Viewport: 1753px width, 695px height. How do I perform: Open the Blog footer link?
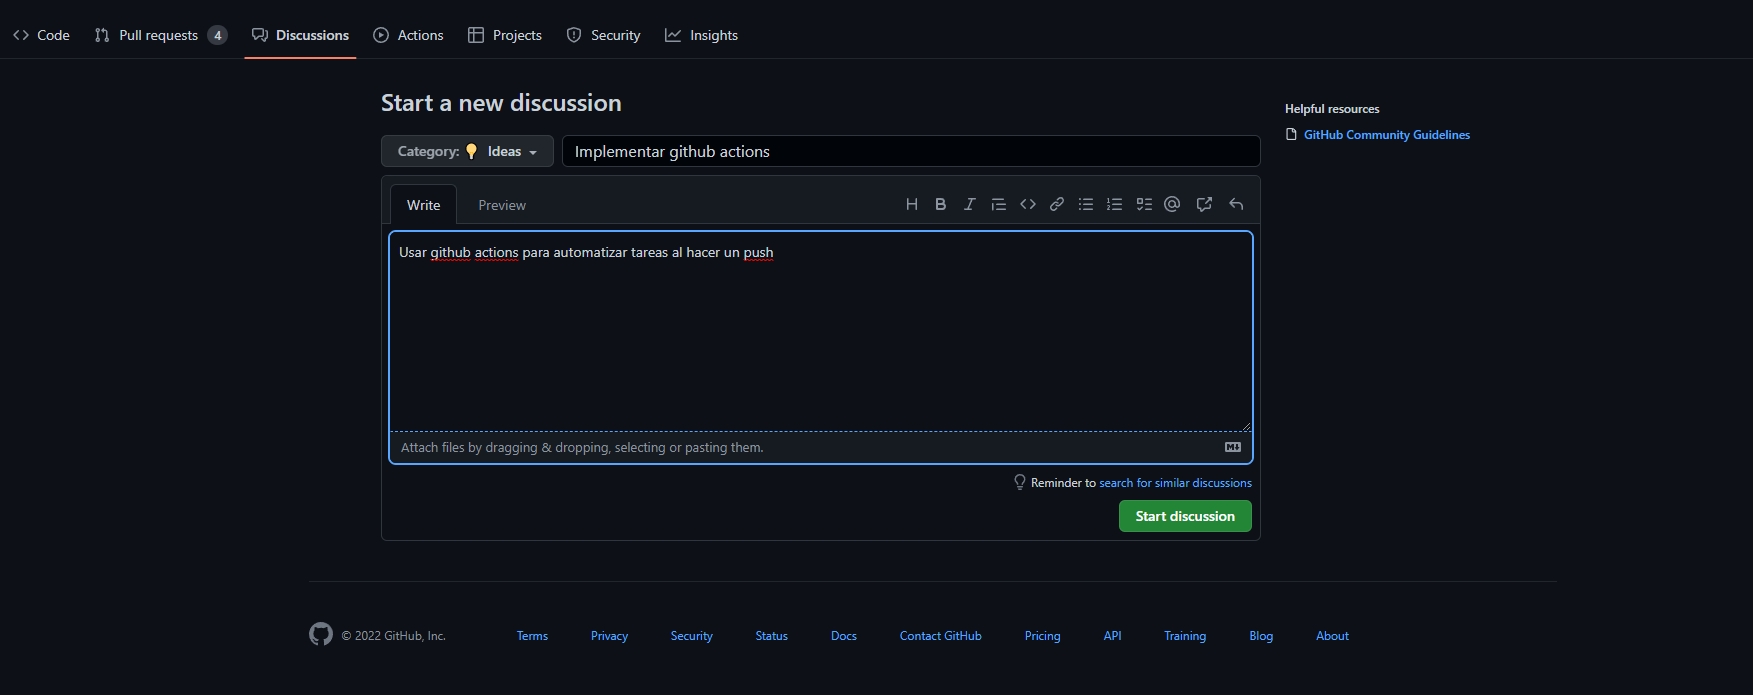[1261, 636]
